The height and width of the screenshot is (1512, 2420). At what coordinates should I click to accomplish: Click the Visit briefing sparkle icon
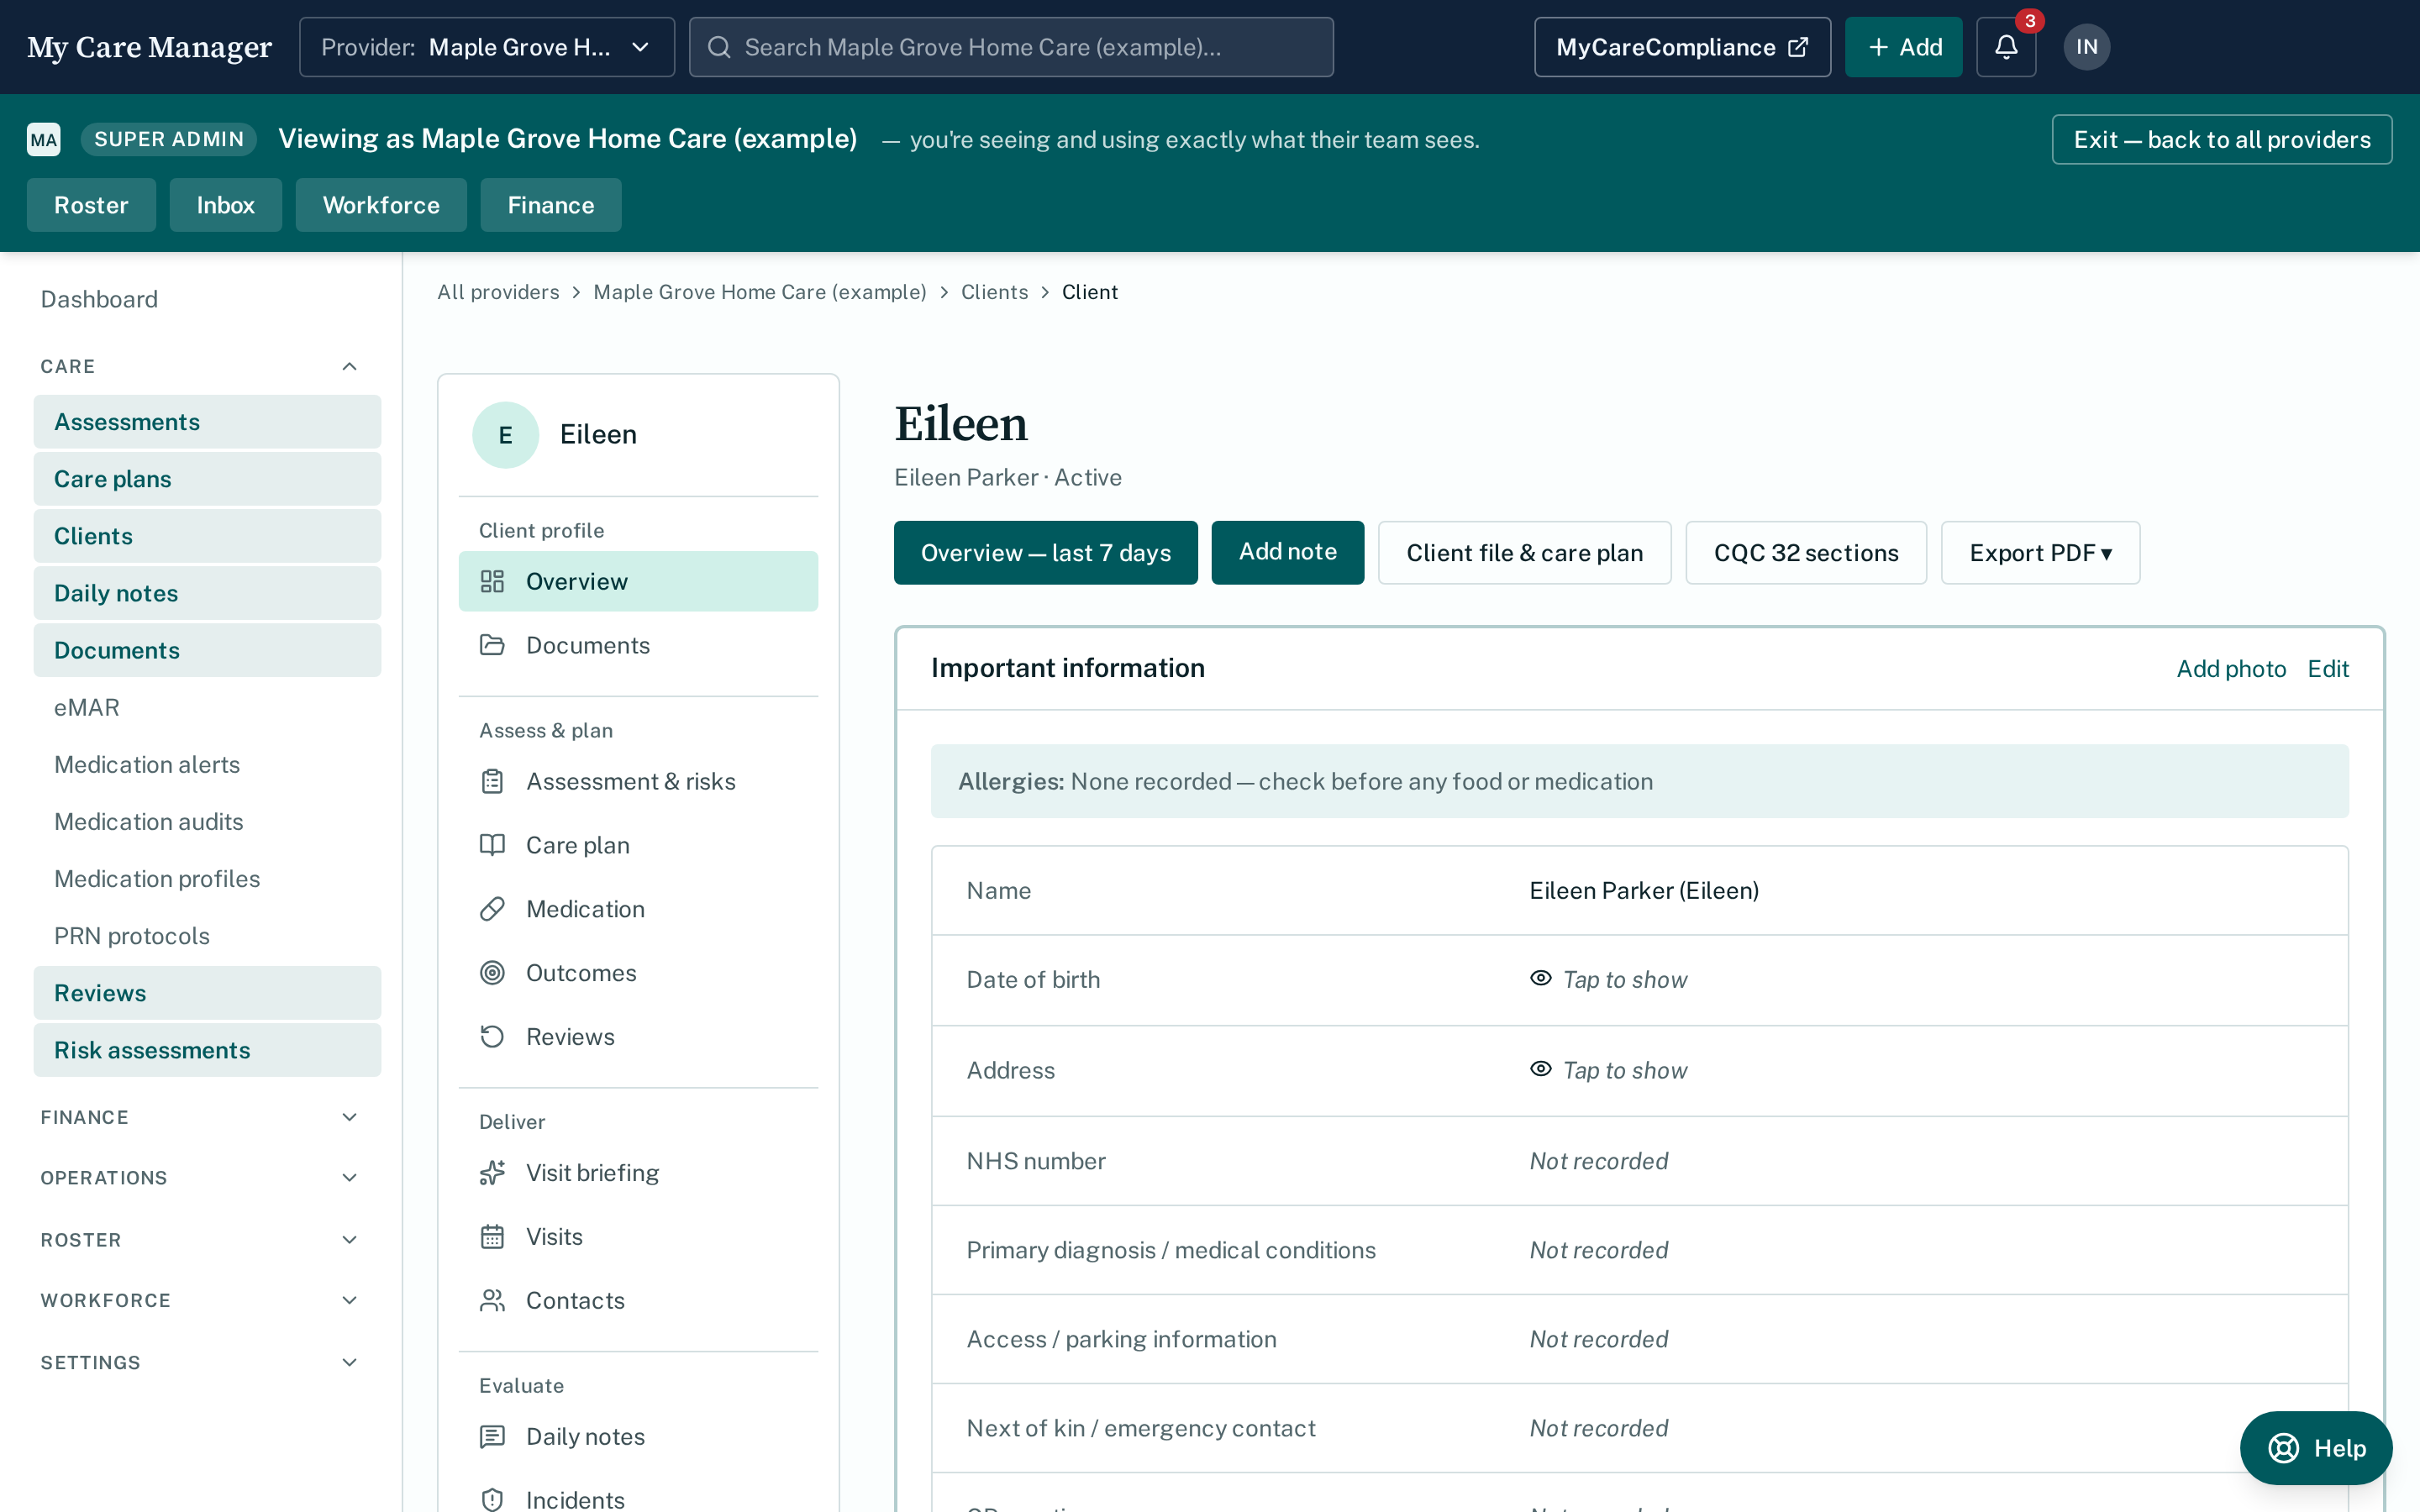pos(492,1173)
